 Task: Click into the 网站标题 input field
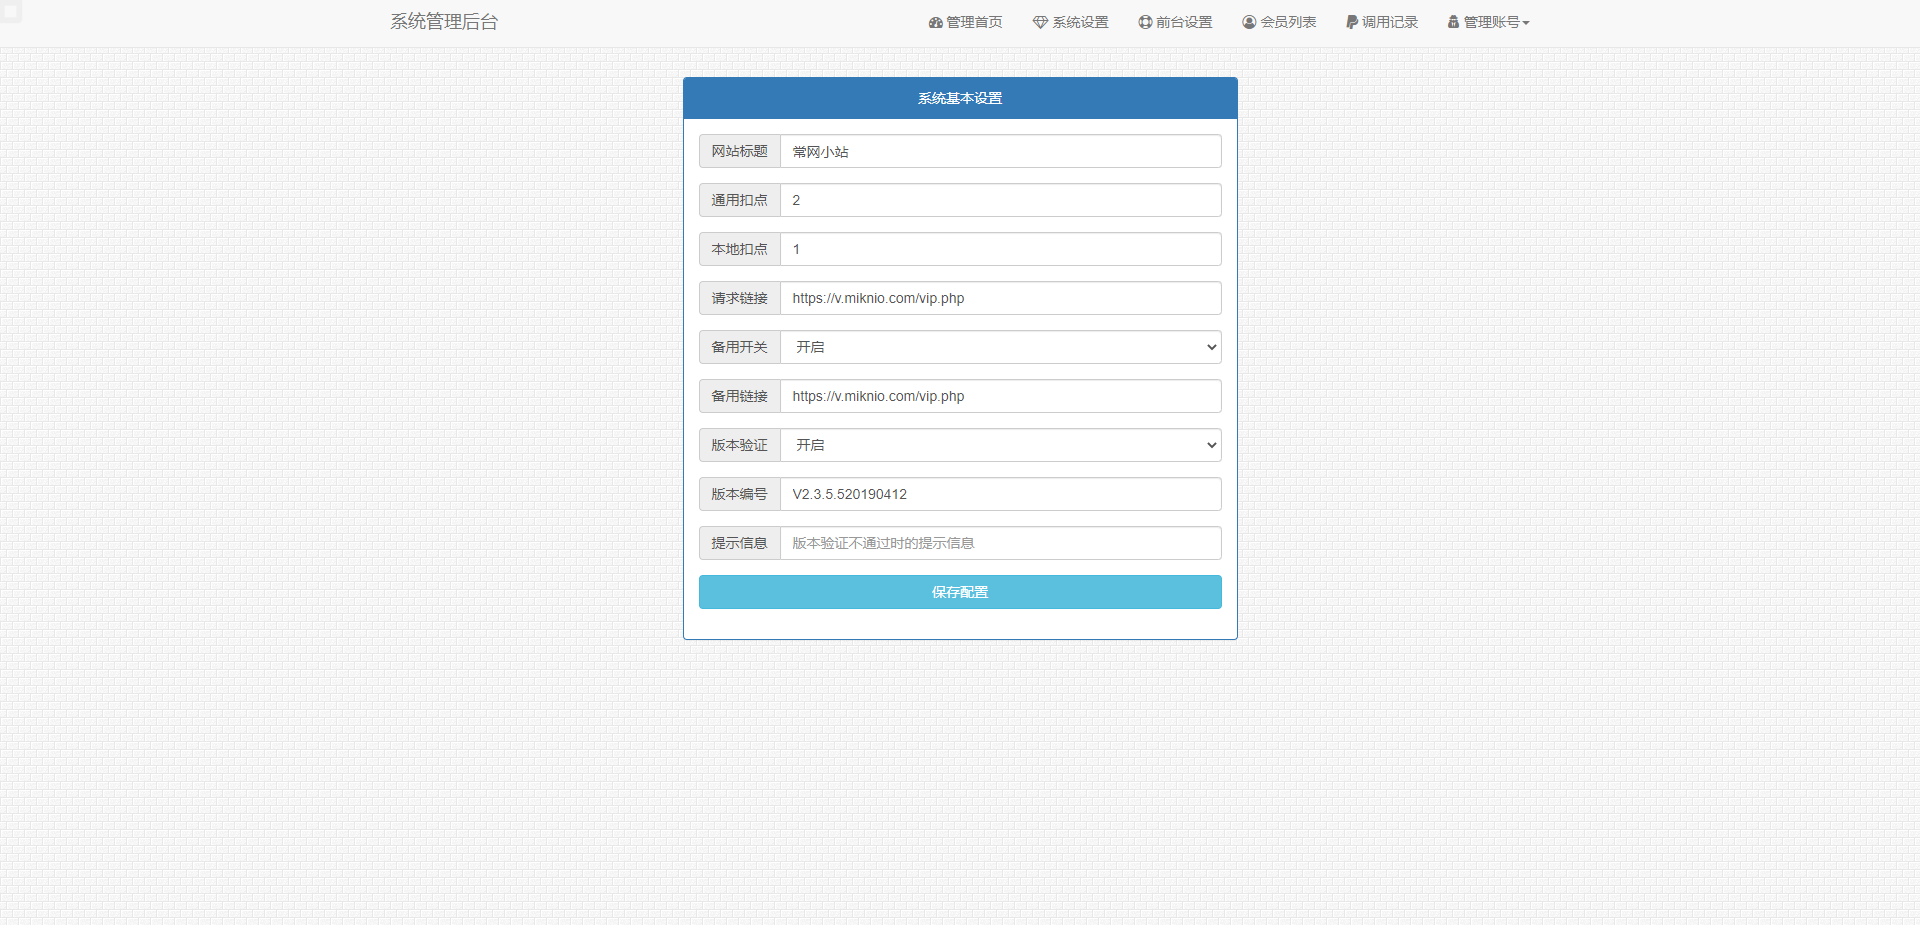[1000, 151]
